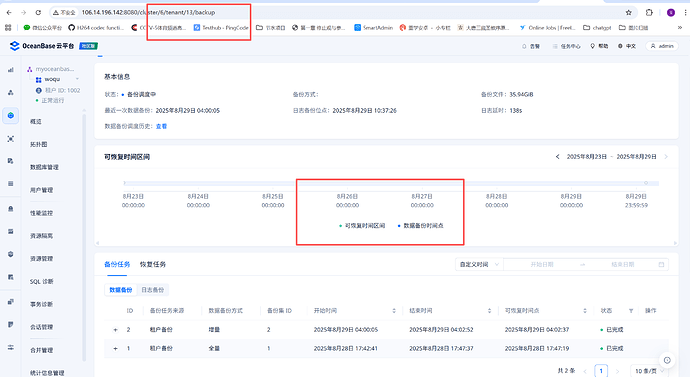Open the 10 per page dropdown
Screen dimensions: 690x377
pyautogui.click(x=649, y=371)
